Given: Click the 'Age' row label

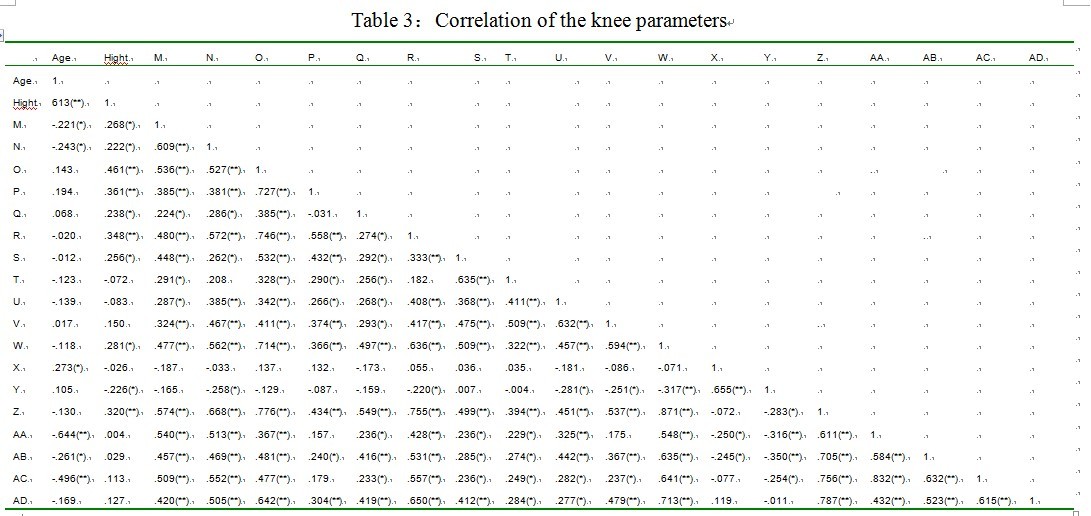Looking at the screenshot, I should pyautogui.click(x=24, y=81).
